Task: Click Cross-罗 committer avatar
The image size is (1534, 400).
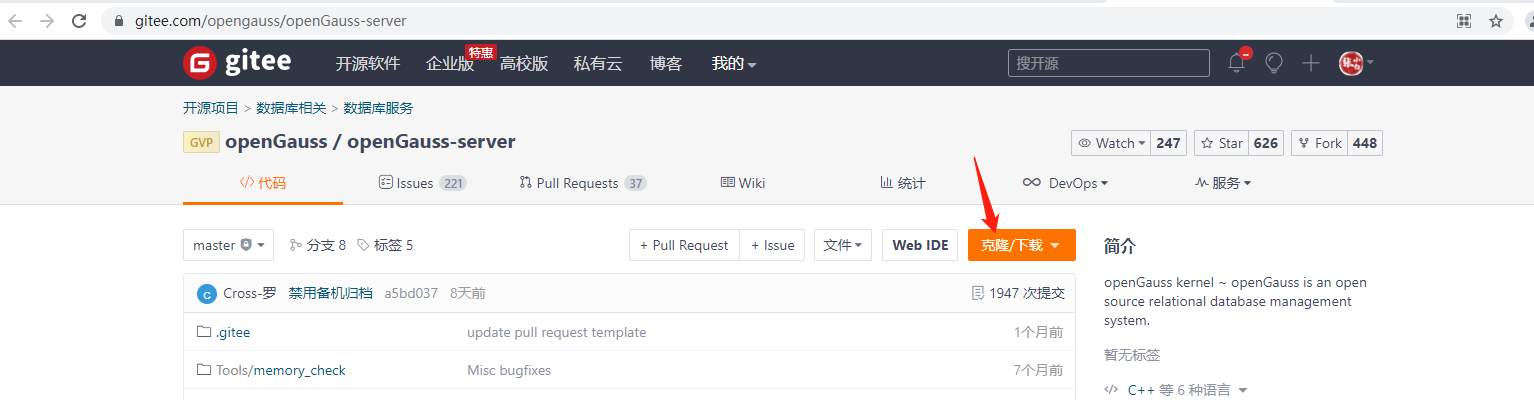Action: 207,294
